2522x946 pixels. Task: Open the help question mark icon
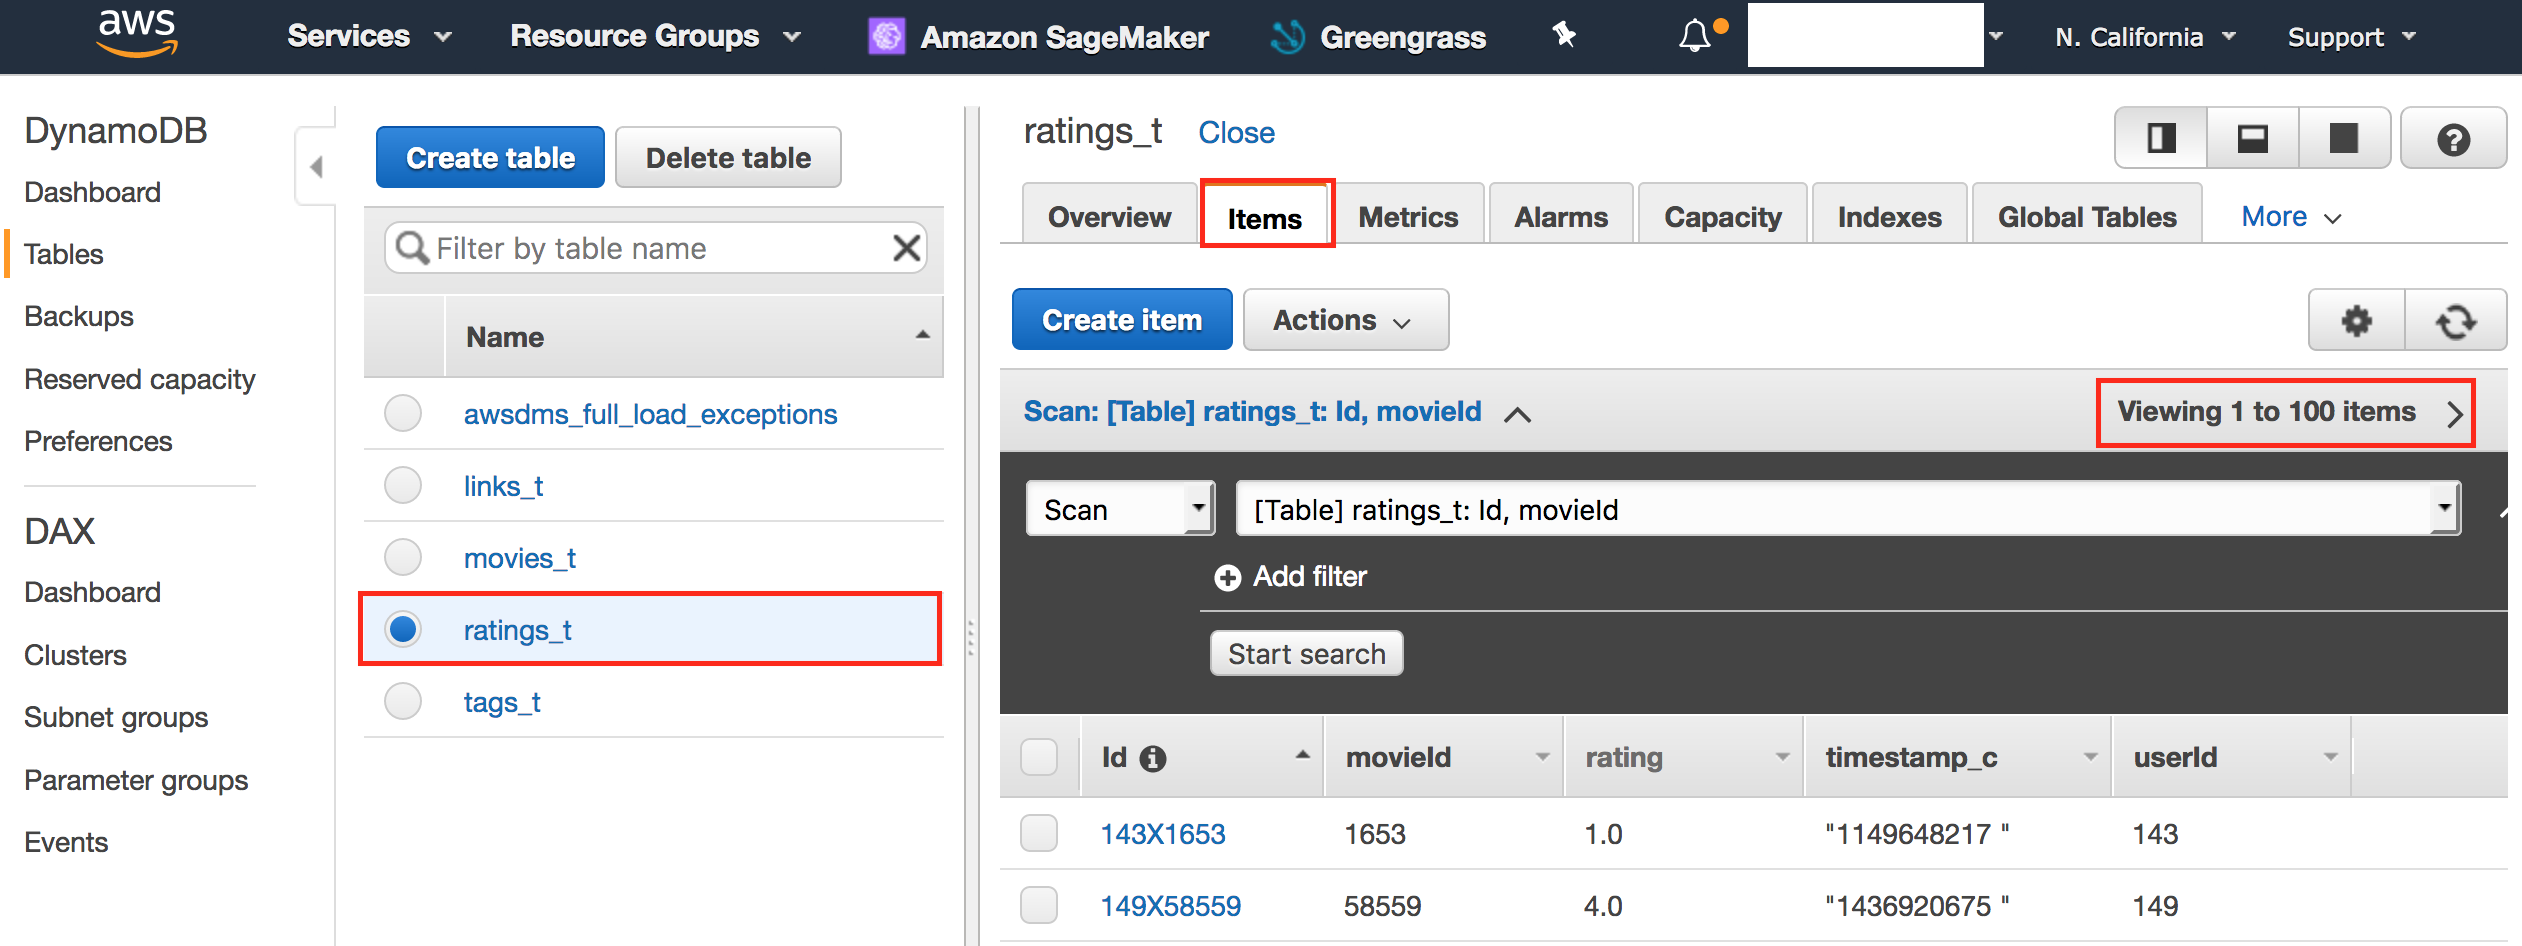pos(2453,138)
